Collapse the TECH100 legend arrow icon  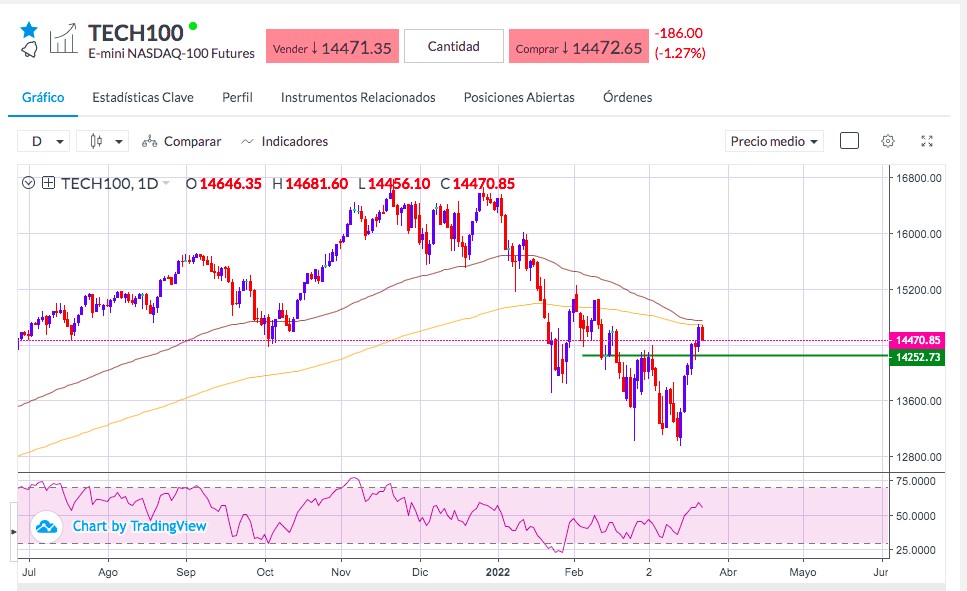(x=28, y=183)
